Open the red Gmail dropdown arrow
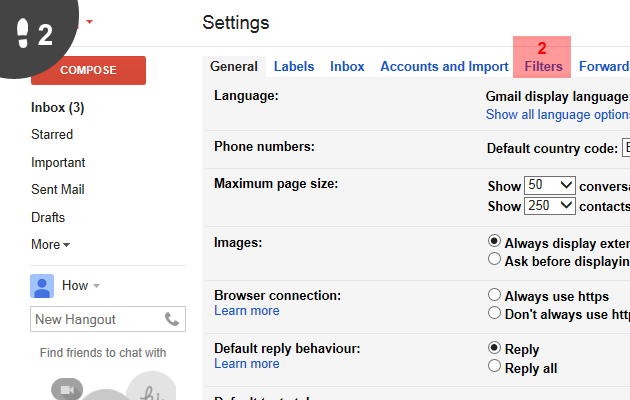 pyautogui.click(x=90, y=22)
